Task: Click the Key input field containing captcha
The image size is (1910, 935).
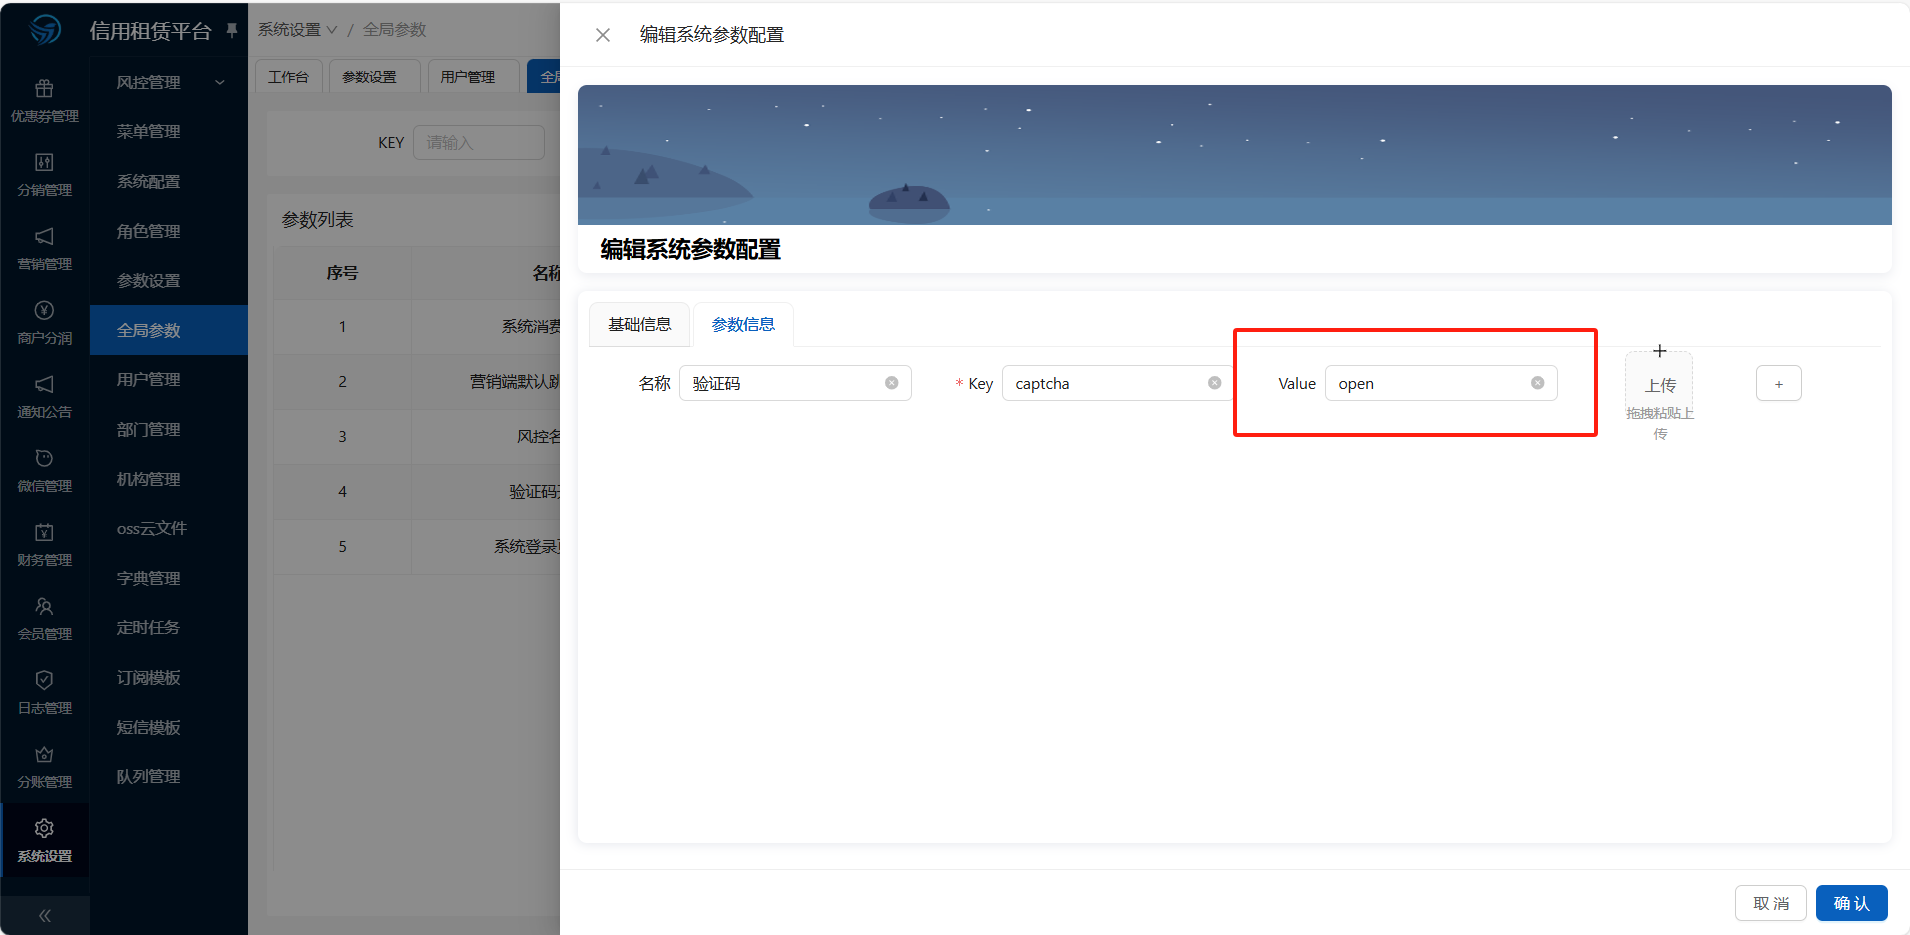Action: [1105, 384]
